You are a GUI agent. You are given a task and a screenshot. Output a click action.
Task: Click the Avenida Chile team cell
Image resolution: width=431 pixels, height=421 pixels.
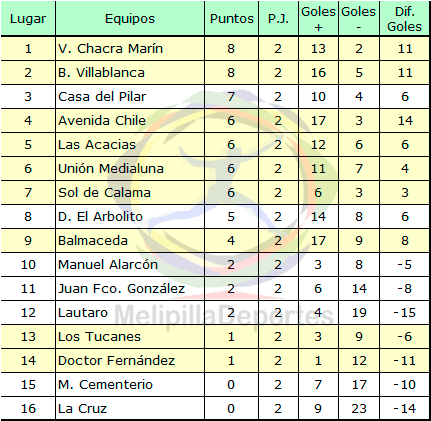click(x=130, y=121)
